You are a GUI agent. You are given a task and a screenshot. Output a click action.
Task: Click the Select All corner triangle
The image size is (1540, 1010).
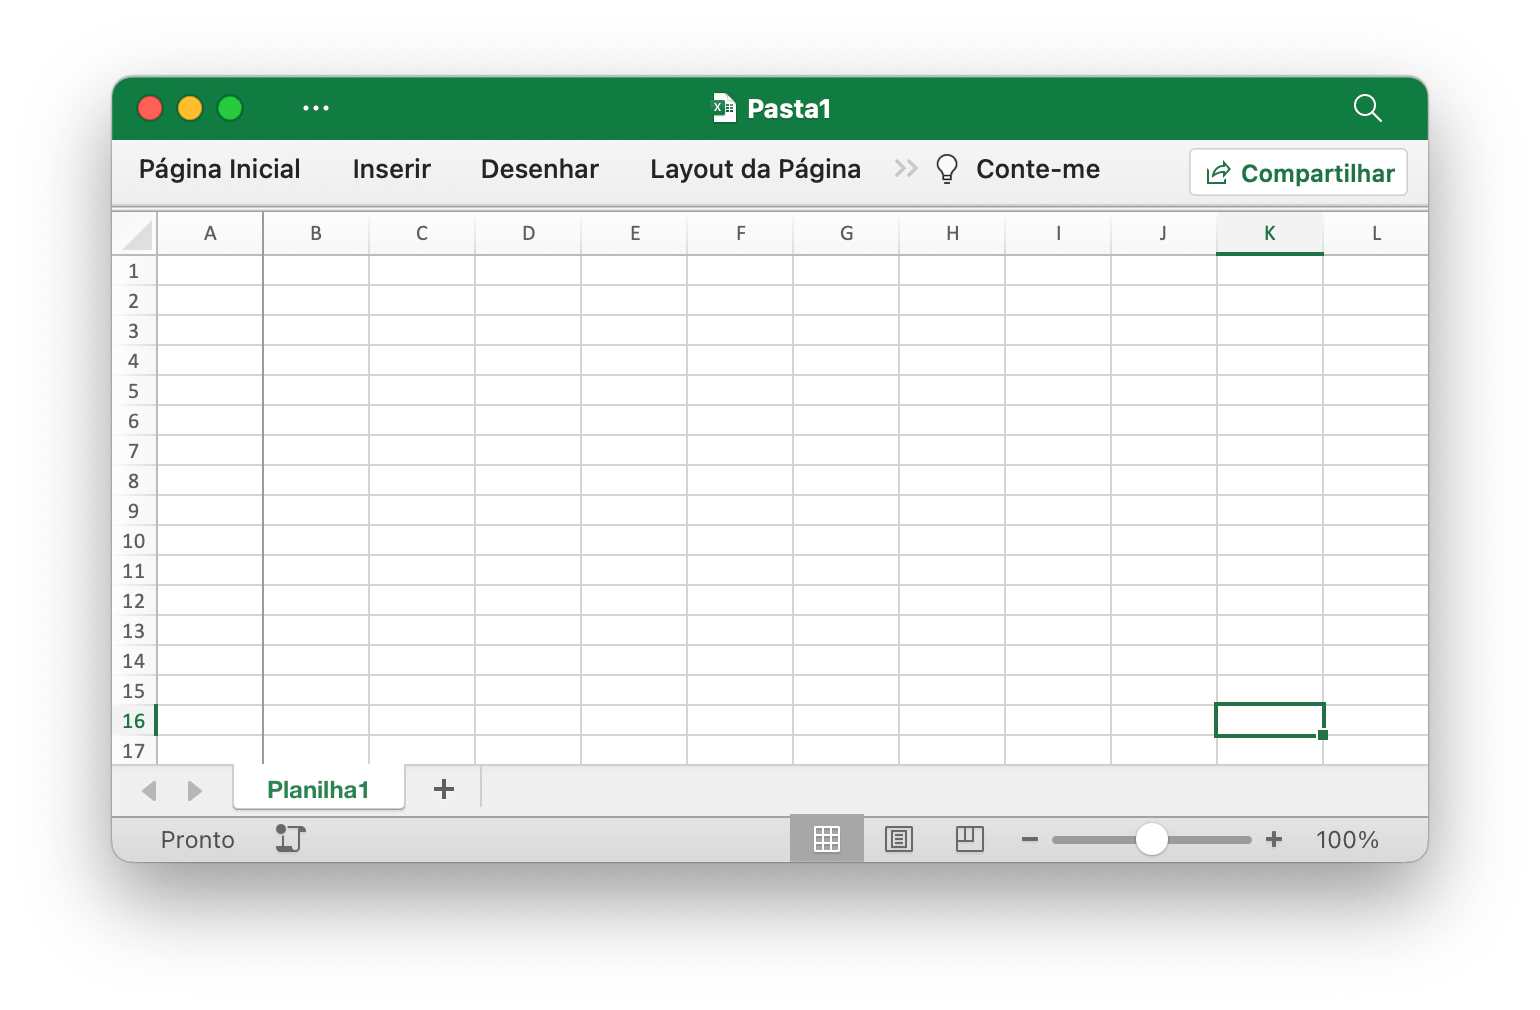click(137, 235)
